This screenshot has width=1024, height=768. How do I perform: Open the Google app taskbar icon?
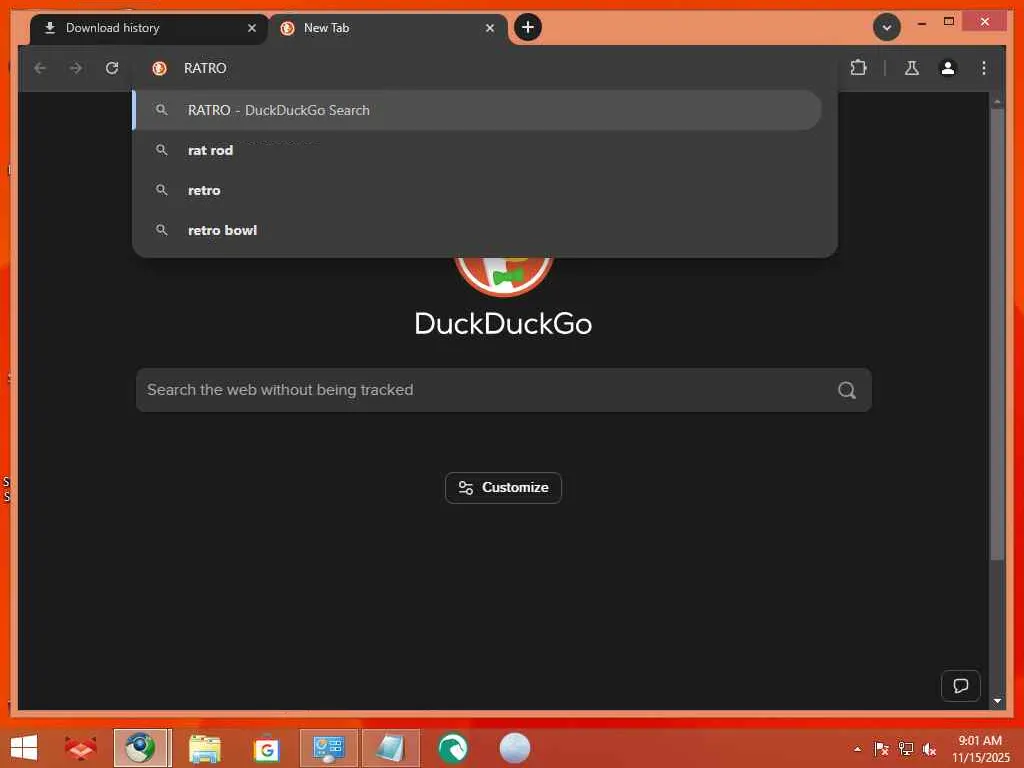(x=266, y=748)
